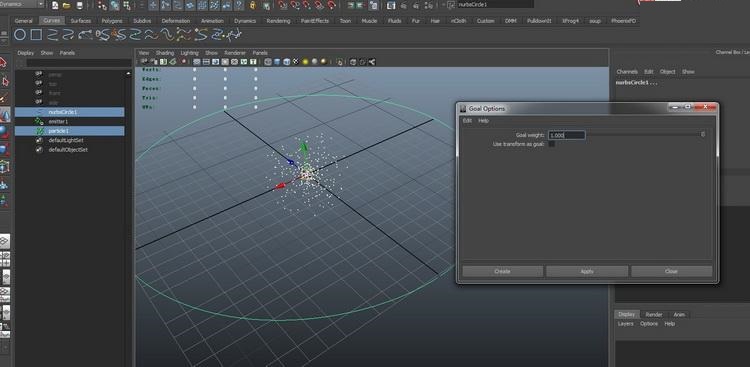Switch to the PhoenixFD shelf tab

[623, 21]
